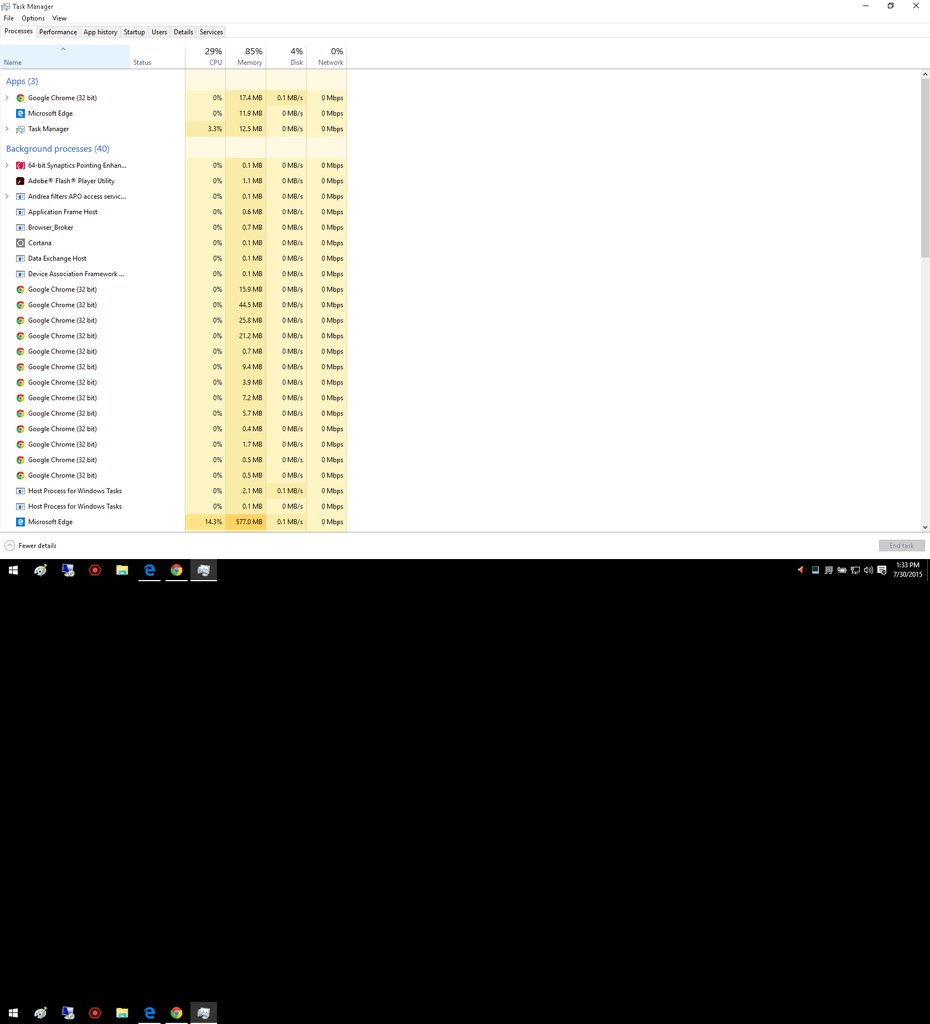The width and height of the screenshot is (930, 1024).
Task: Expand the Google Chrome app entry
Action: [x=7, y=98]
